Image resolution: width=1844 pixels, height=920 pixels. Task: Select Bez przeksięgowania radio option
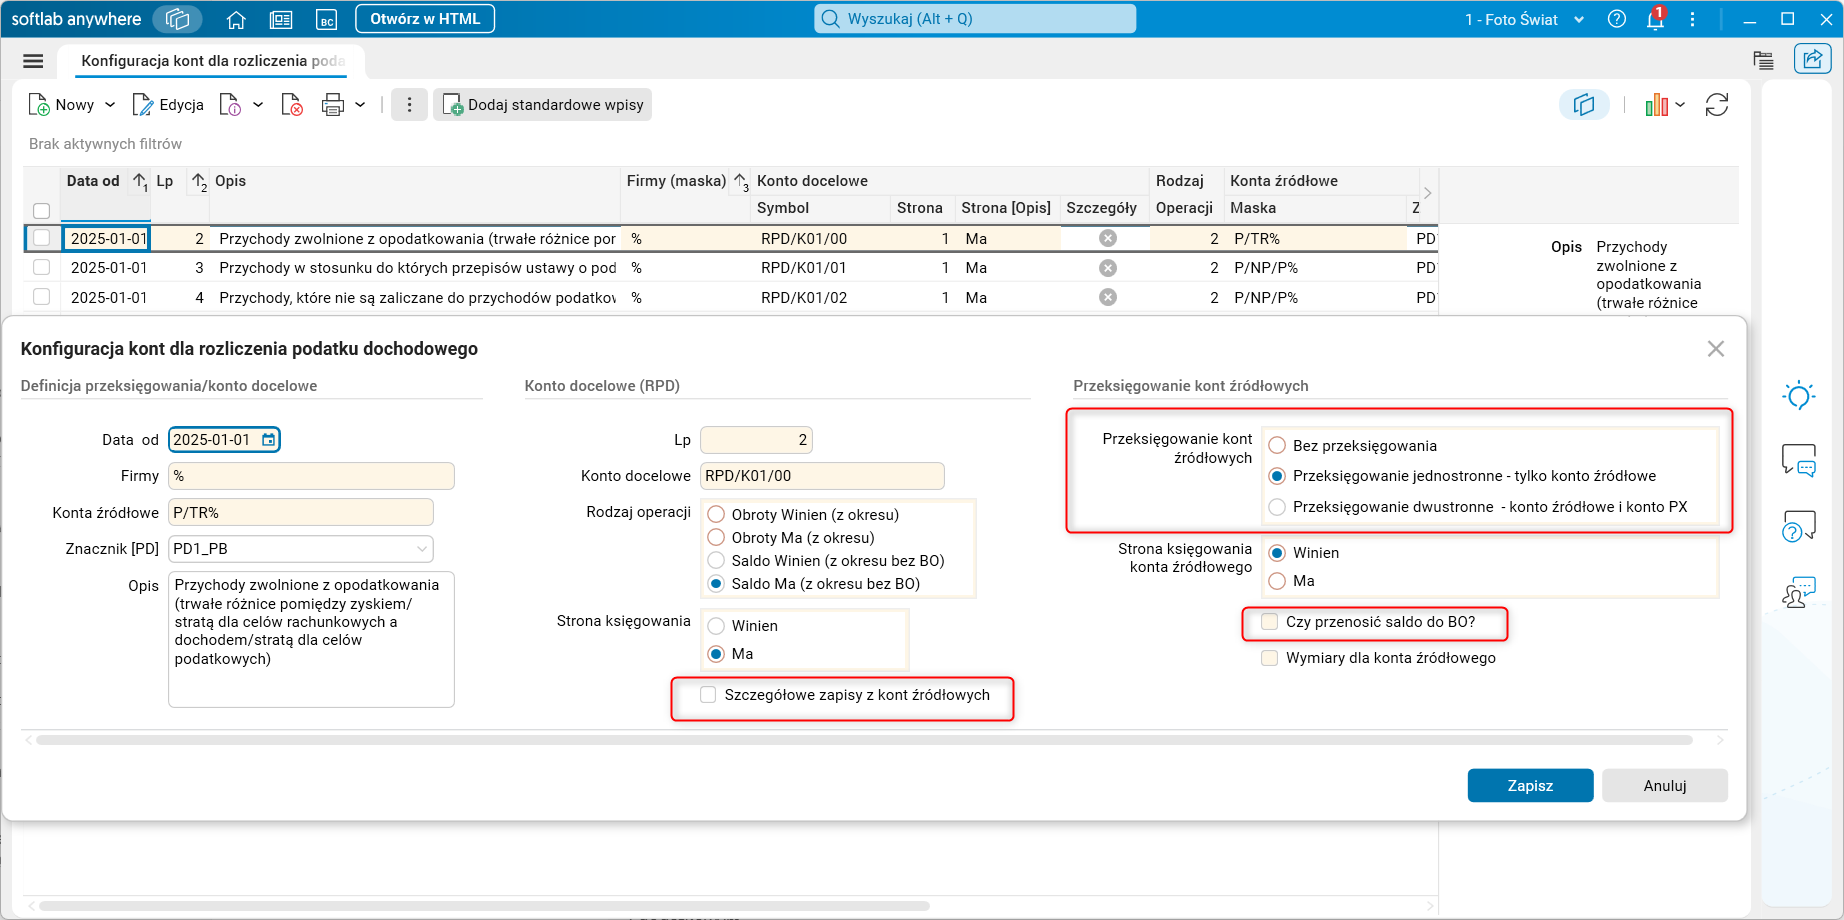tap(1277, 446)
